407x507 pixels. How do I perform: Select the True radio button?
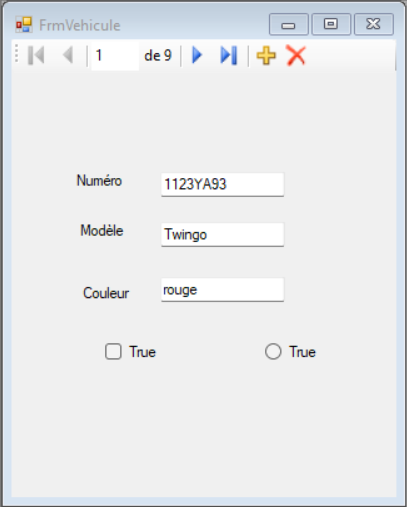pyautogui.click(x=273, y=352)
